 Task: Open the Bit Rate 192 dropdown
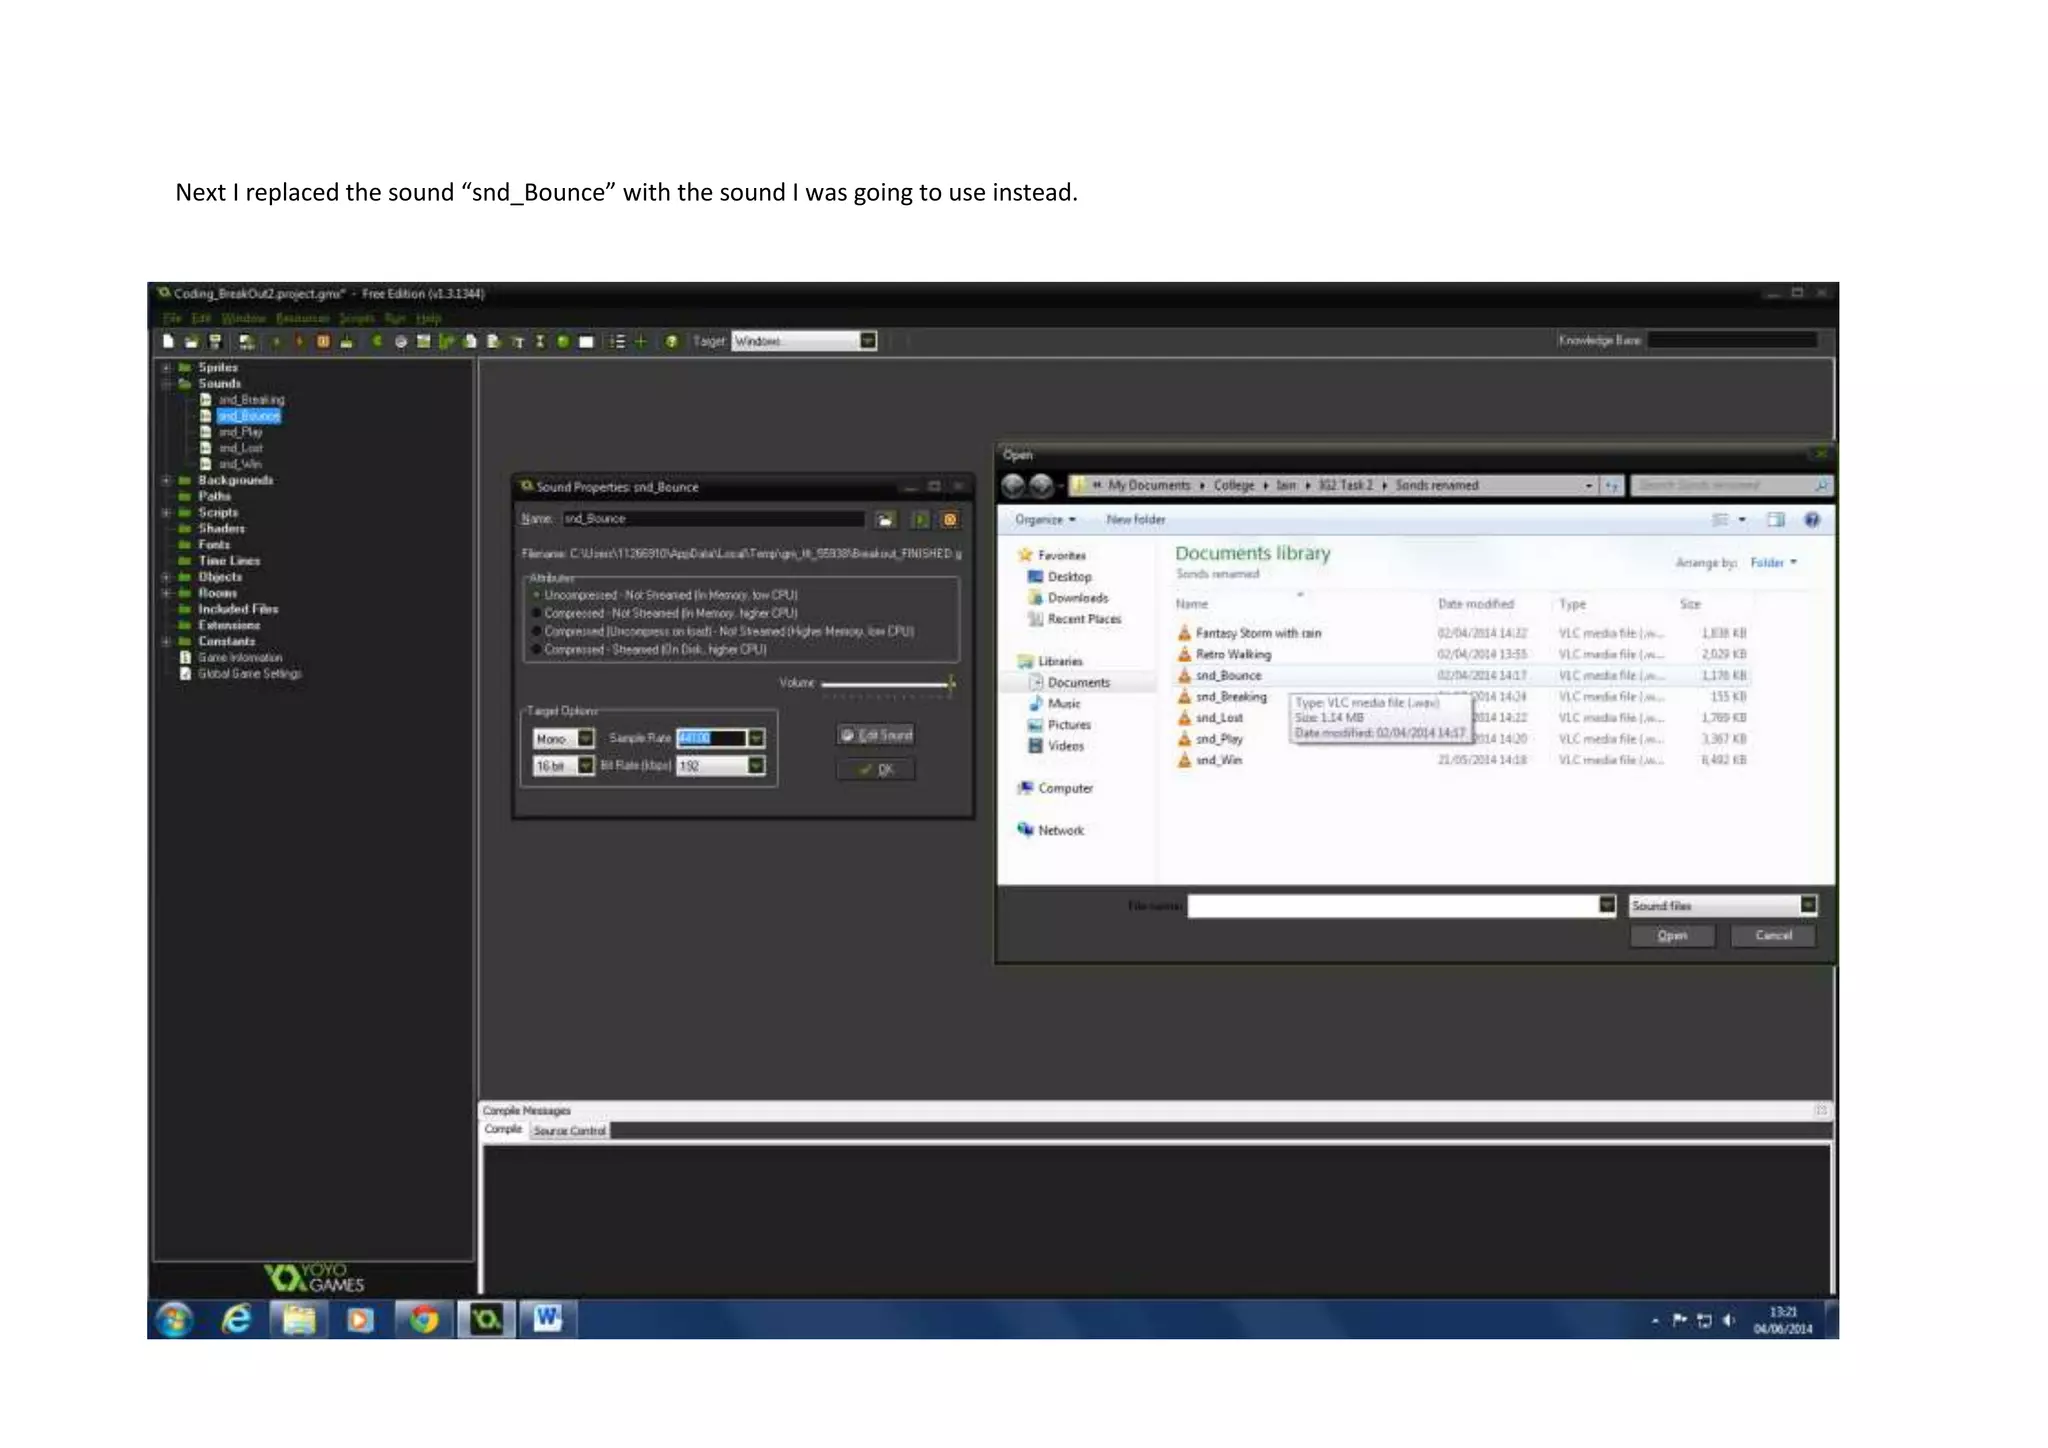[x=756, y=766]
